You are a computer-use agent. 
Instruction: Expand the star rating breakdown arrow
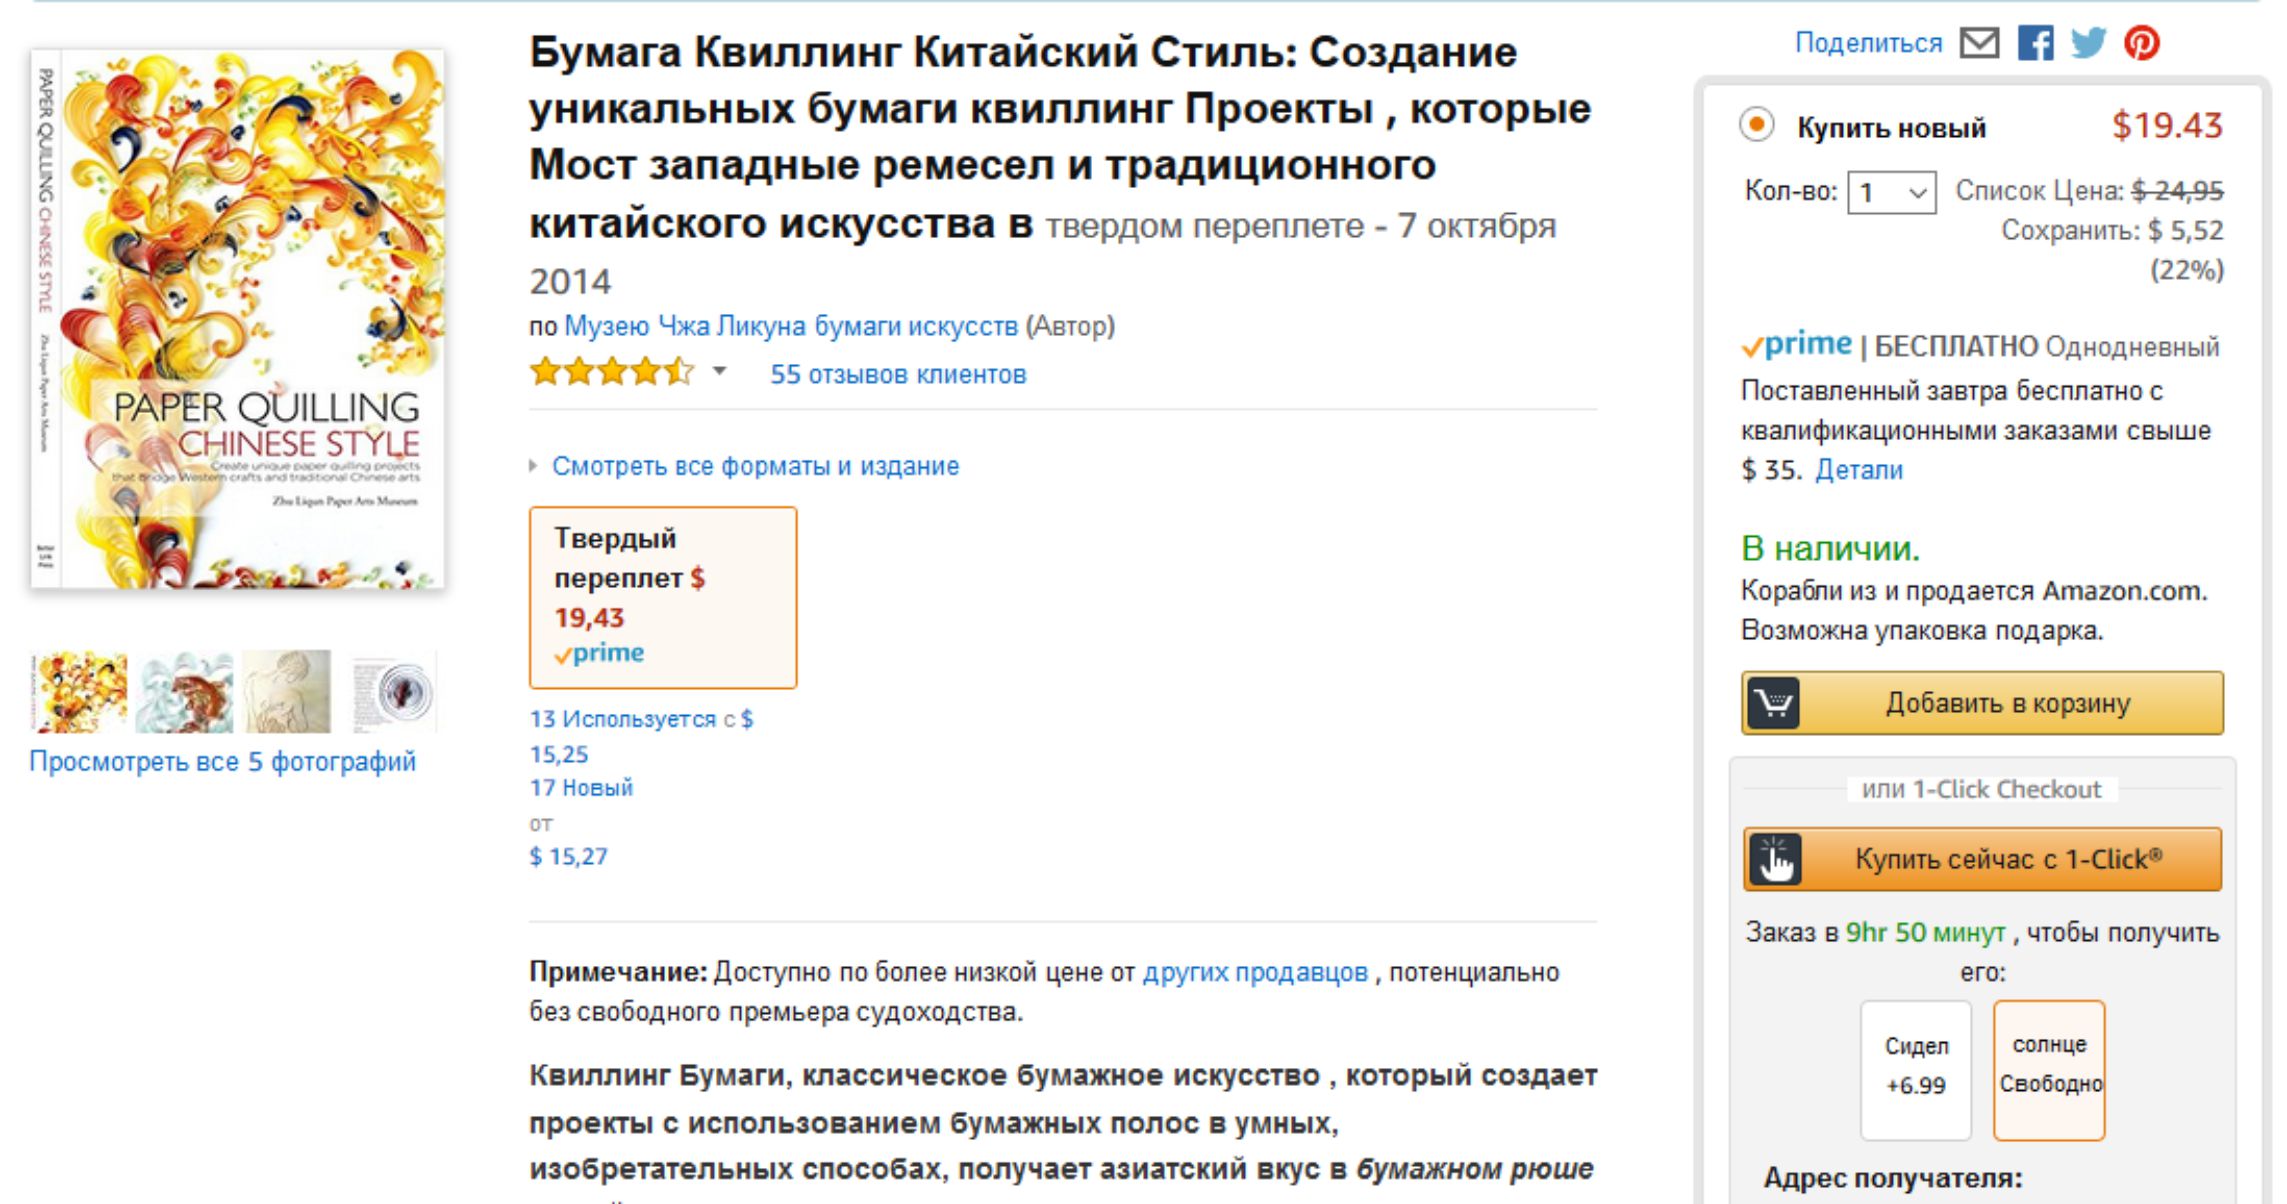click(x=719, y=372)
